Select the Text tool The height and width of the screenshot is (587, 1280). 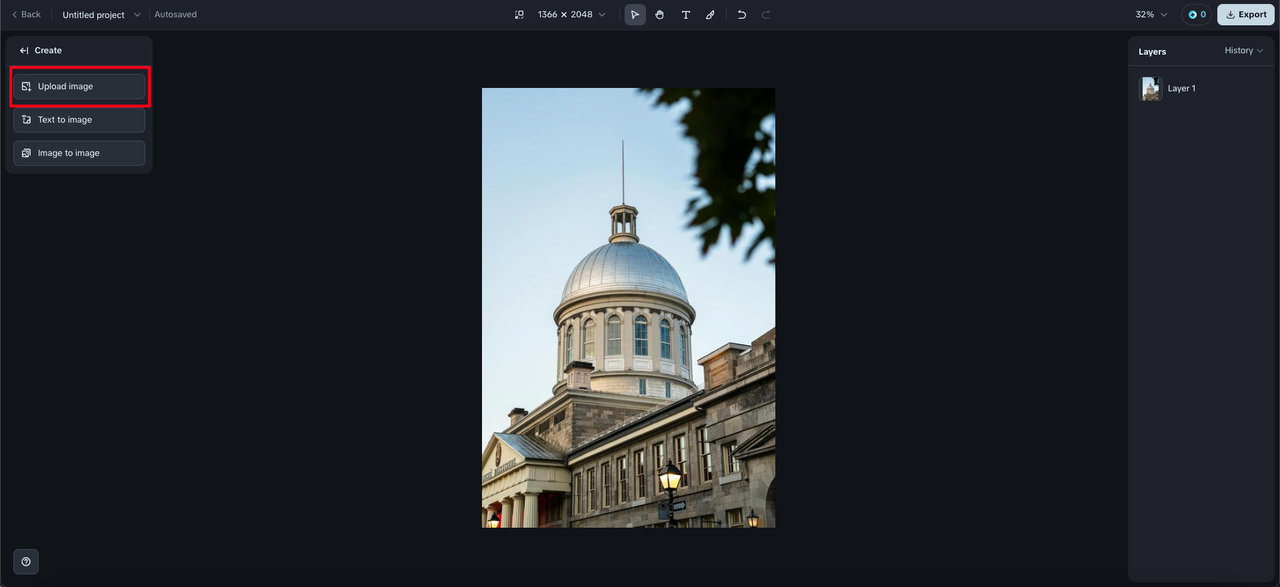pos(685,15)
